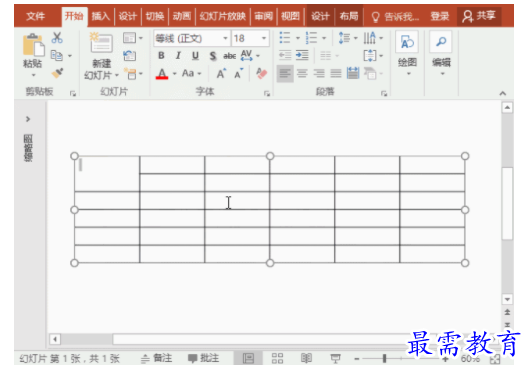Open the Bullets dropdown arrow
The height and width of the screenshot is (375, 529).
click(x=298, y=38)
